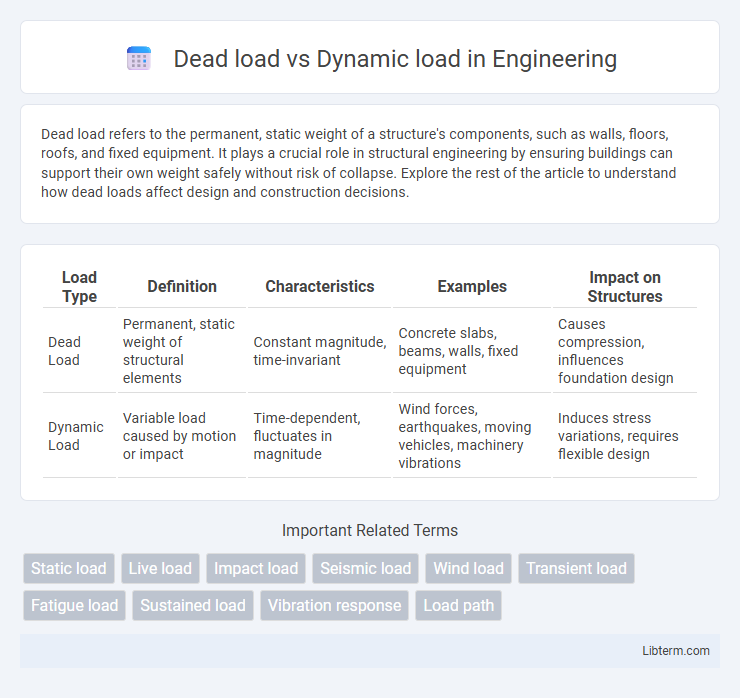Click the cell 'Concrete slabs, beams, walls, fixed equipment'
This screenshot has width=740, height=698.
click(472, 351)
